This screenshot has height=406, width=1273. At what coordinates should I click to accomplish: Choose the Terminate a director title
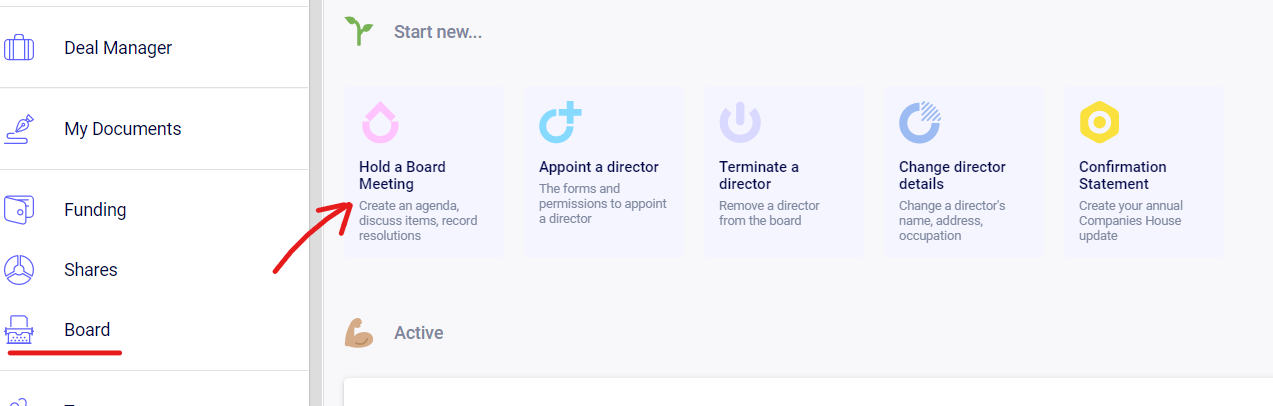758,175
